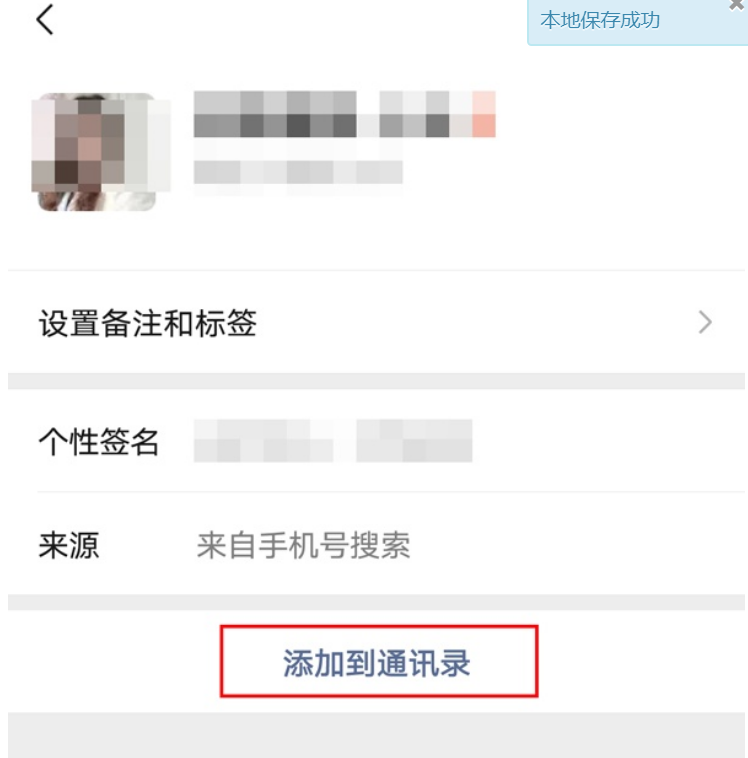The image size is (748, 758).
Task: Expand the chevron on 设置备注和标签 row
Action: [705, 322]
